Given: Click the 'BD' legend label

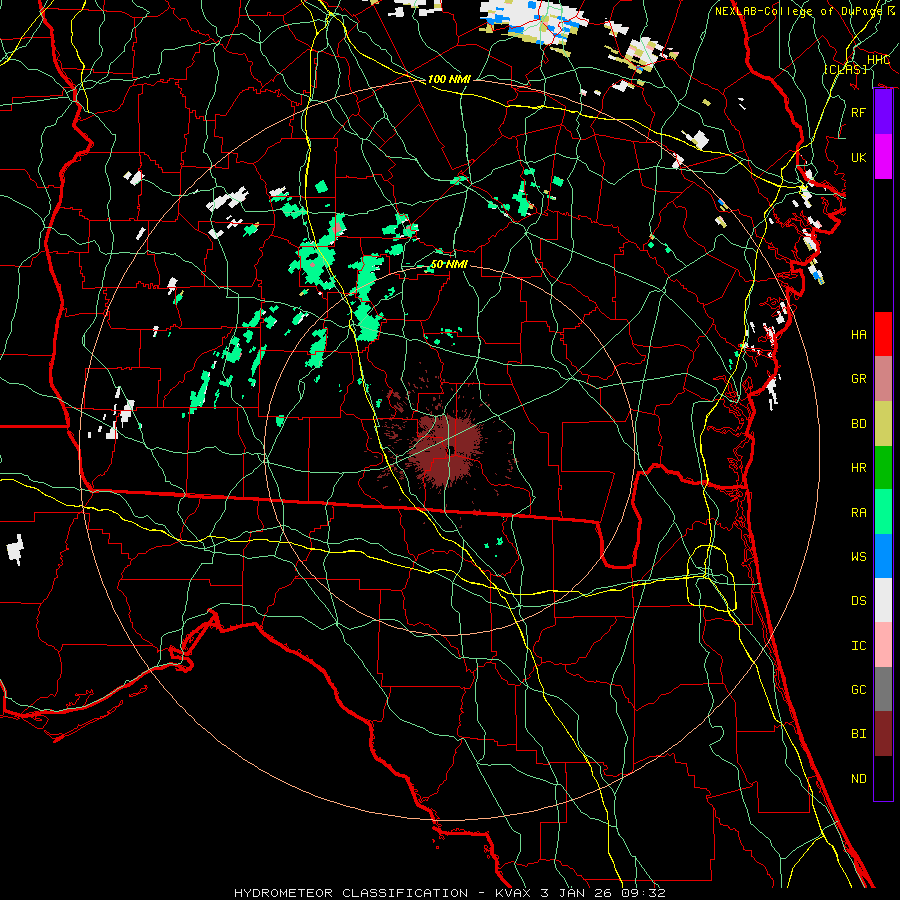Looking at the screenshot, I should pos(858,424).
